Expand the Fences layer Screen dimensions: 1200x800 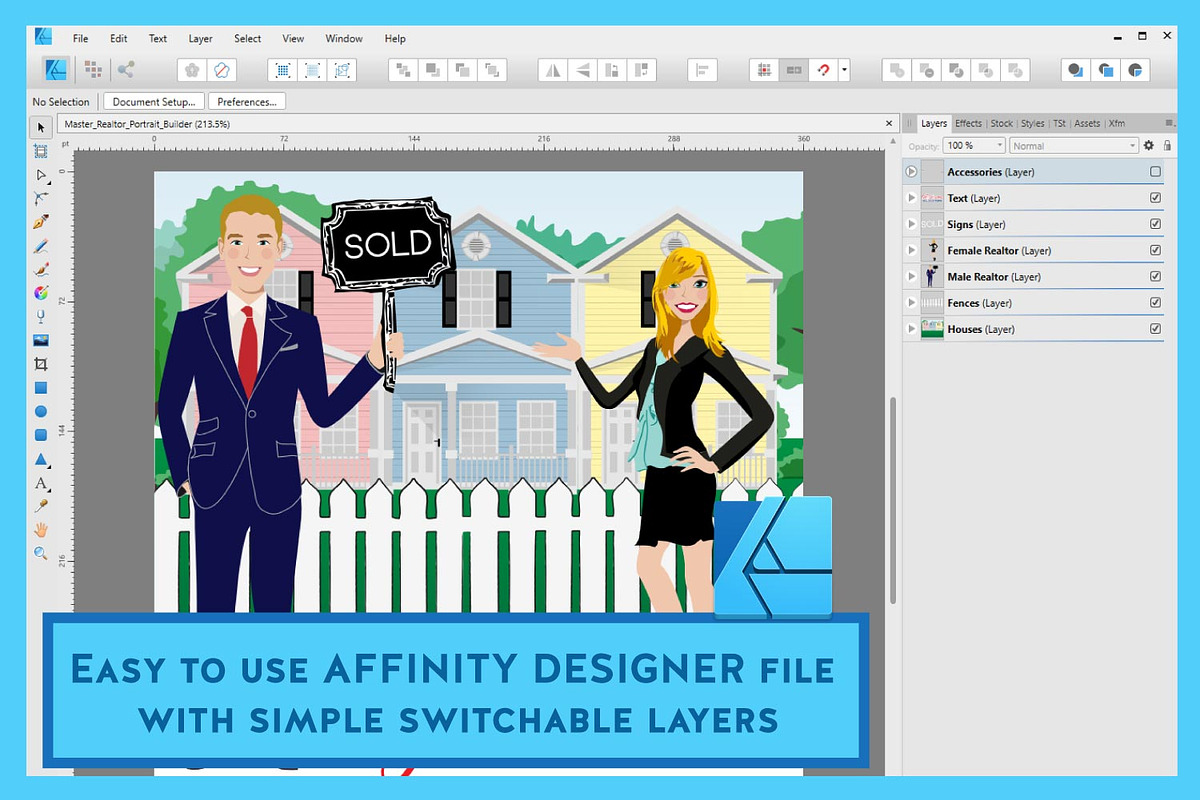tap(911, 302)
